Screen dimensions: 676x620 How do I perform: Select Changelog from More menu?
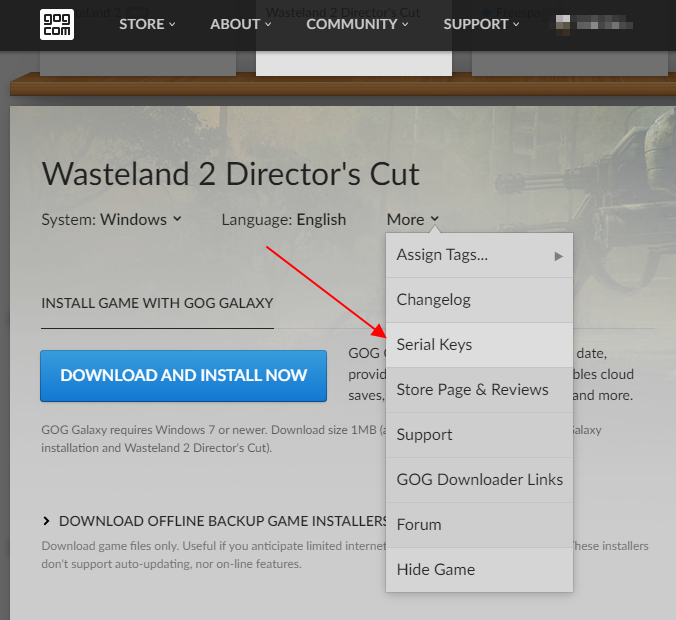(479, 300)
